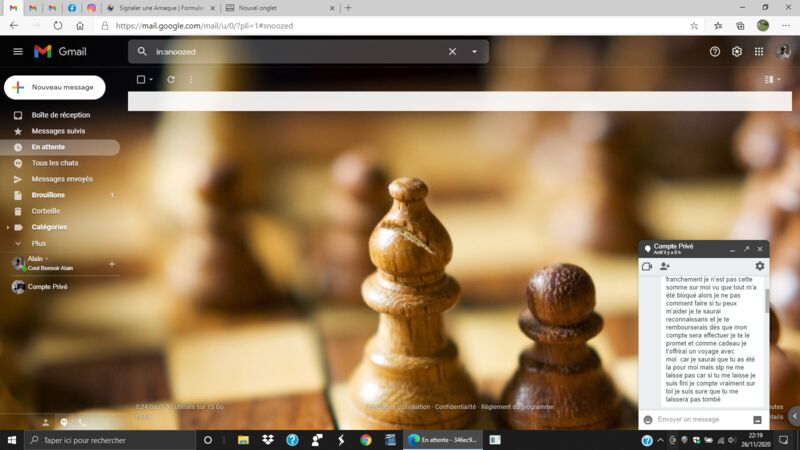The width and height of the screenshot is (800, 450).
Task: Show the side panel with the arrow
Action: (794, 416)
